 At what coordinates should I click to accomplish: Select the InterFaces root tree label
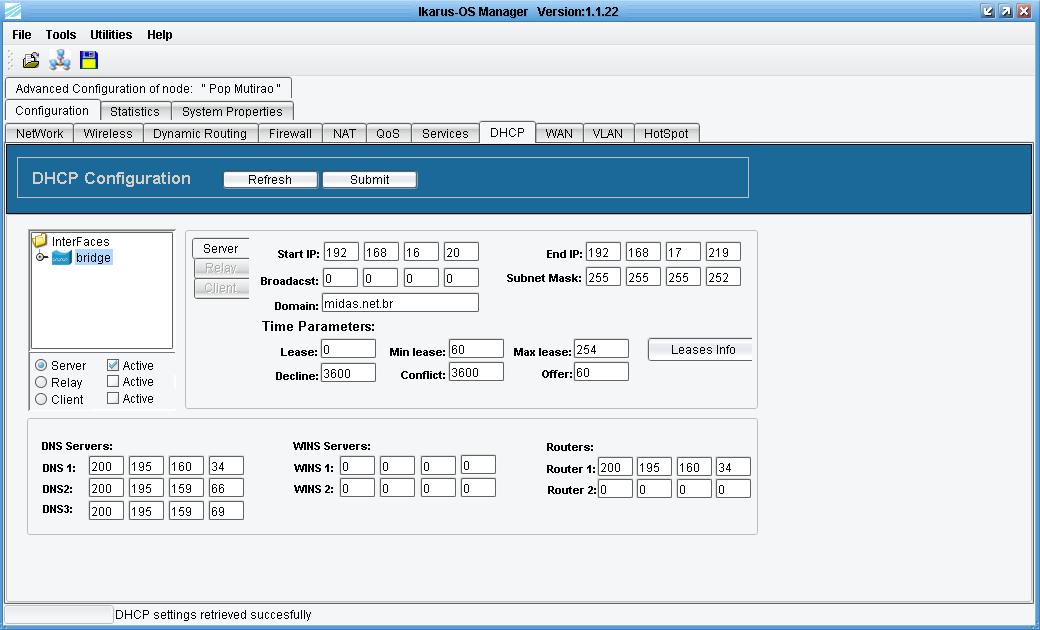tap(80, 241)
